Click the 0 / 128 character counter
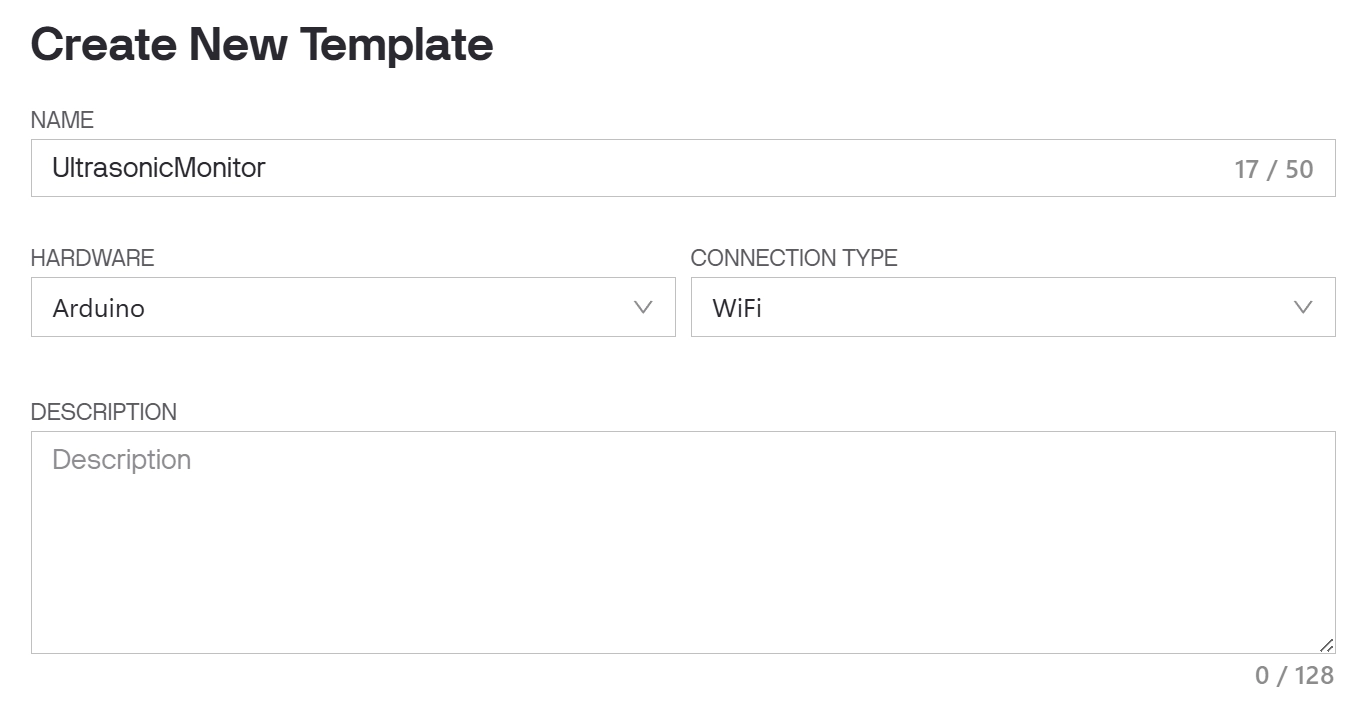Viewport: 1366px width, 717px height. pyautogui.click(x=1294, y=676)
